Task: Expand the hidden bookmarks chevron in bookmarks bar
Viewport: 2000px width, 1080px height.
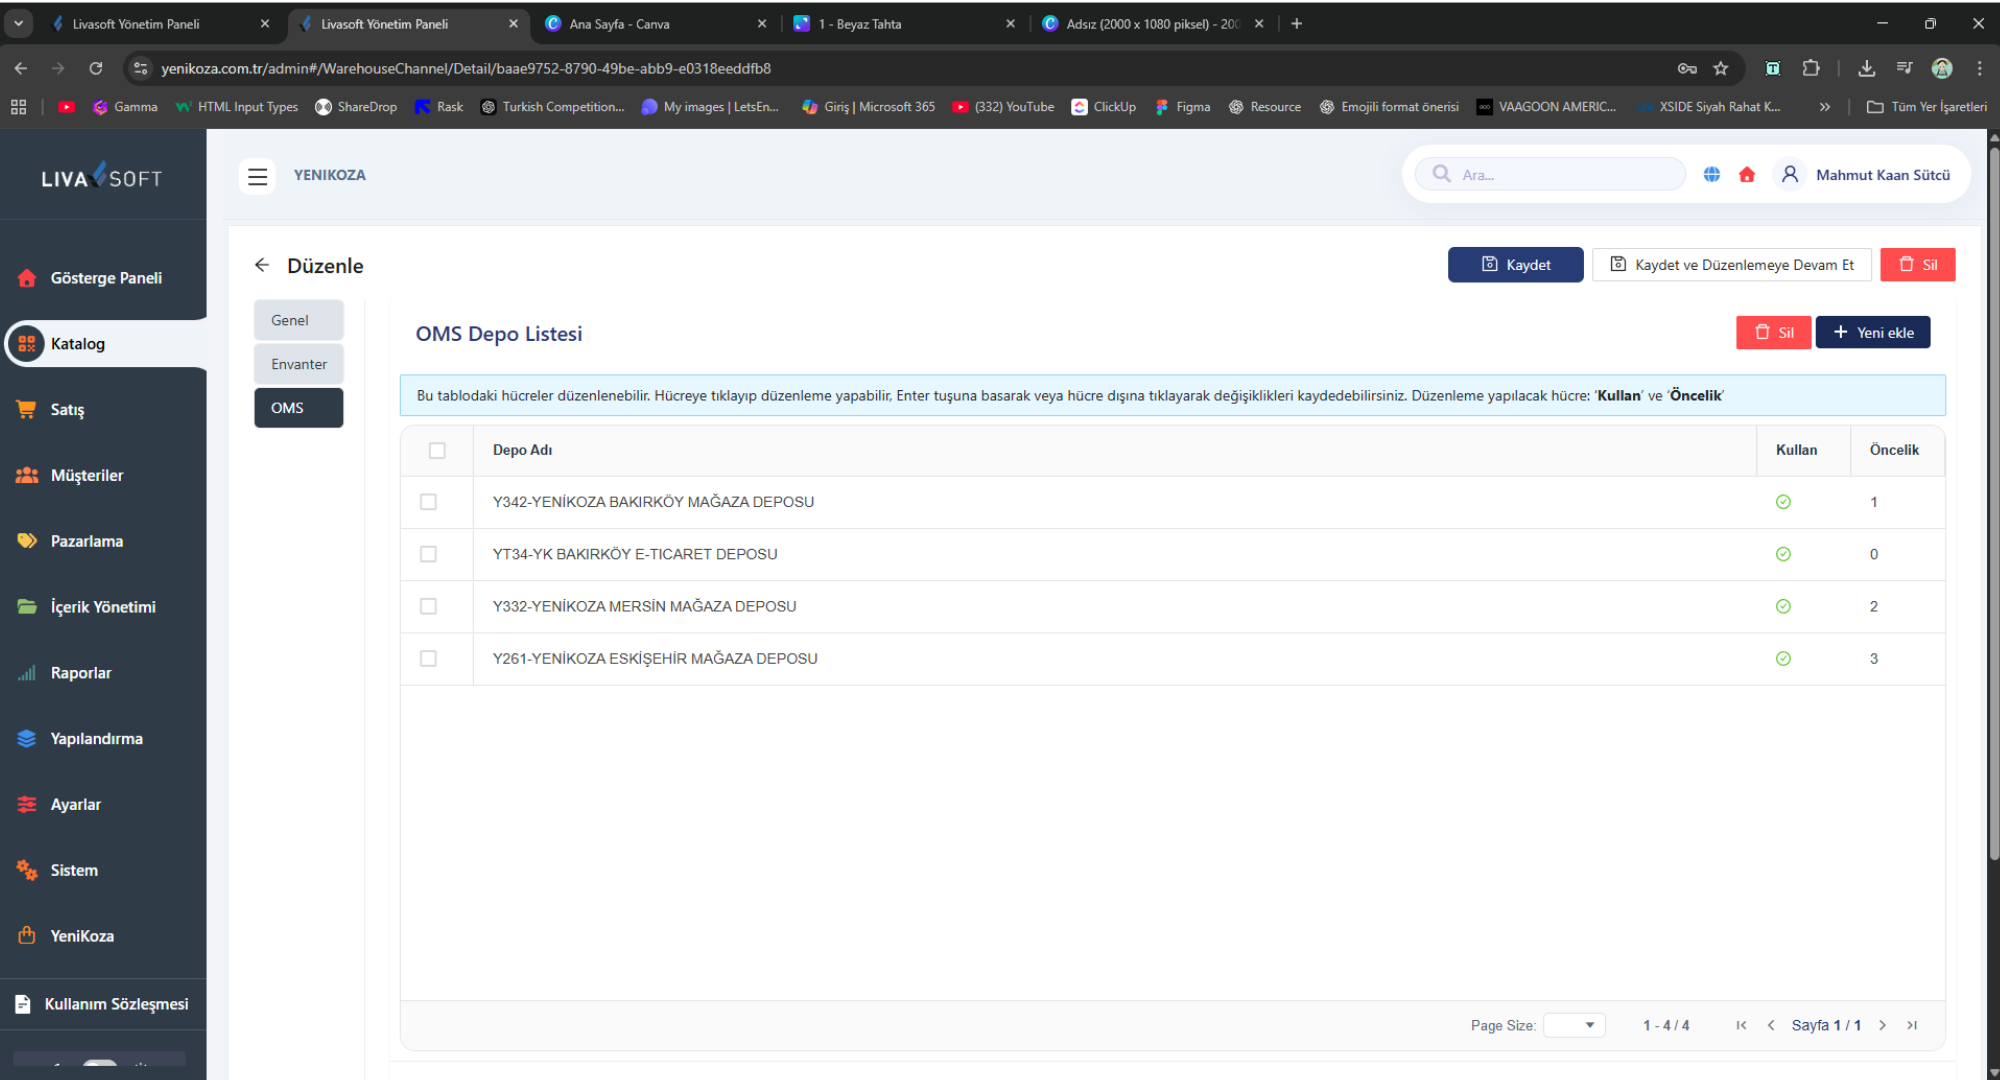Action: tap(1825, 107)
